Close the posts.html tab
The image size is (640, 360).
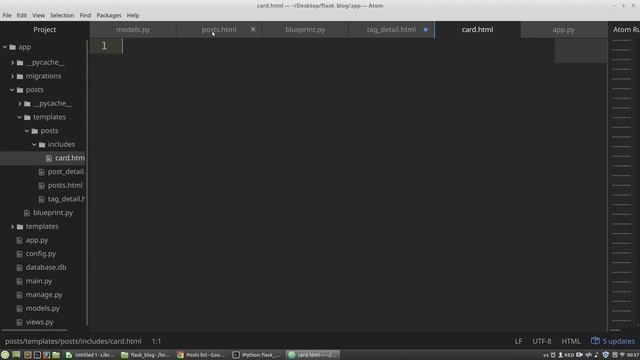tap(253, 29)
